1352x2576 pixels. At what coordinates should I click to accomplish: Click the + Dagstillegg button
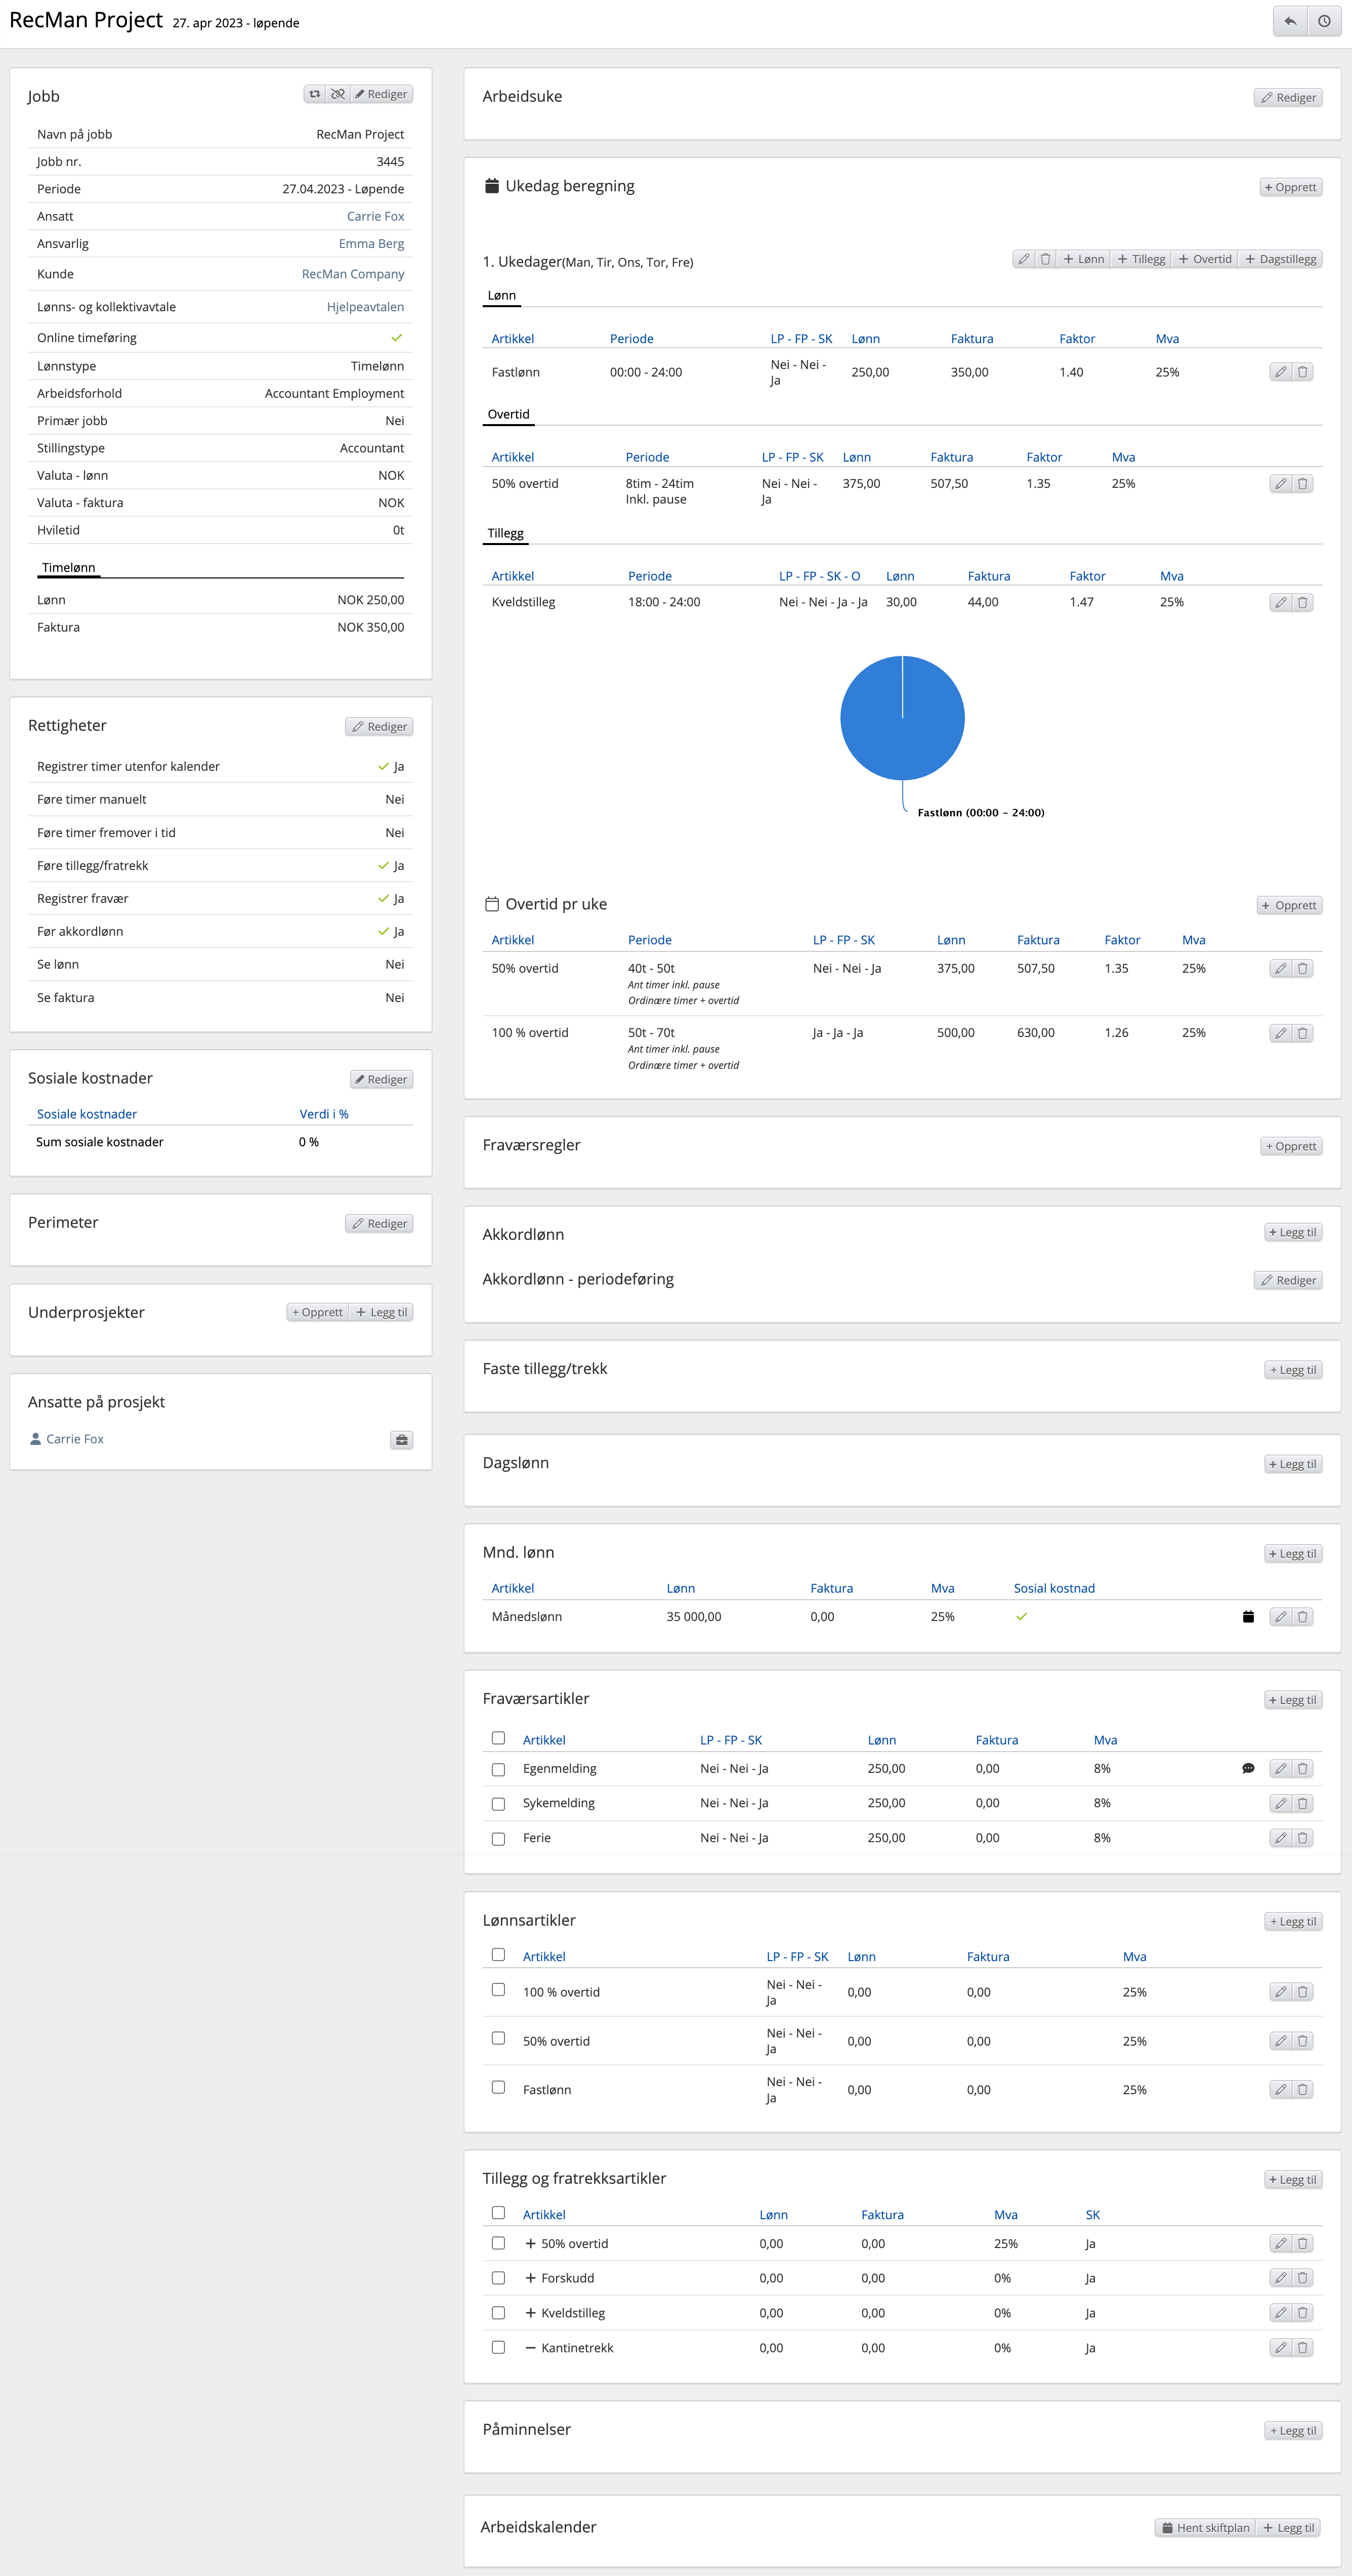click(x=1280, y=259)
